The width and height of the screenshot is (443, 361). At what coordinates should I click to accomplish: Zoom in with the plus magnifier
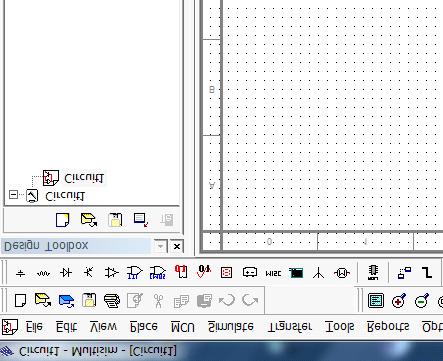(399, 301)
